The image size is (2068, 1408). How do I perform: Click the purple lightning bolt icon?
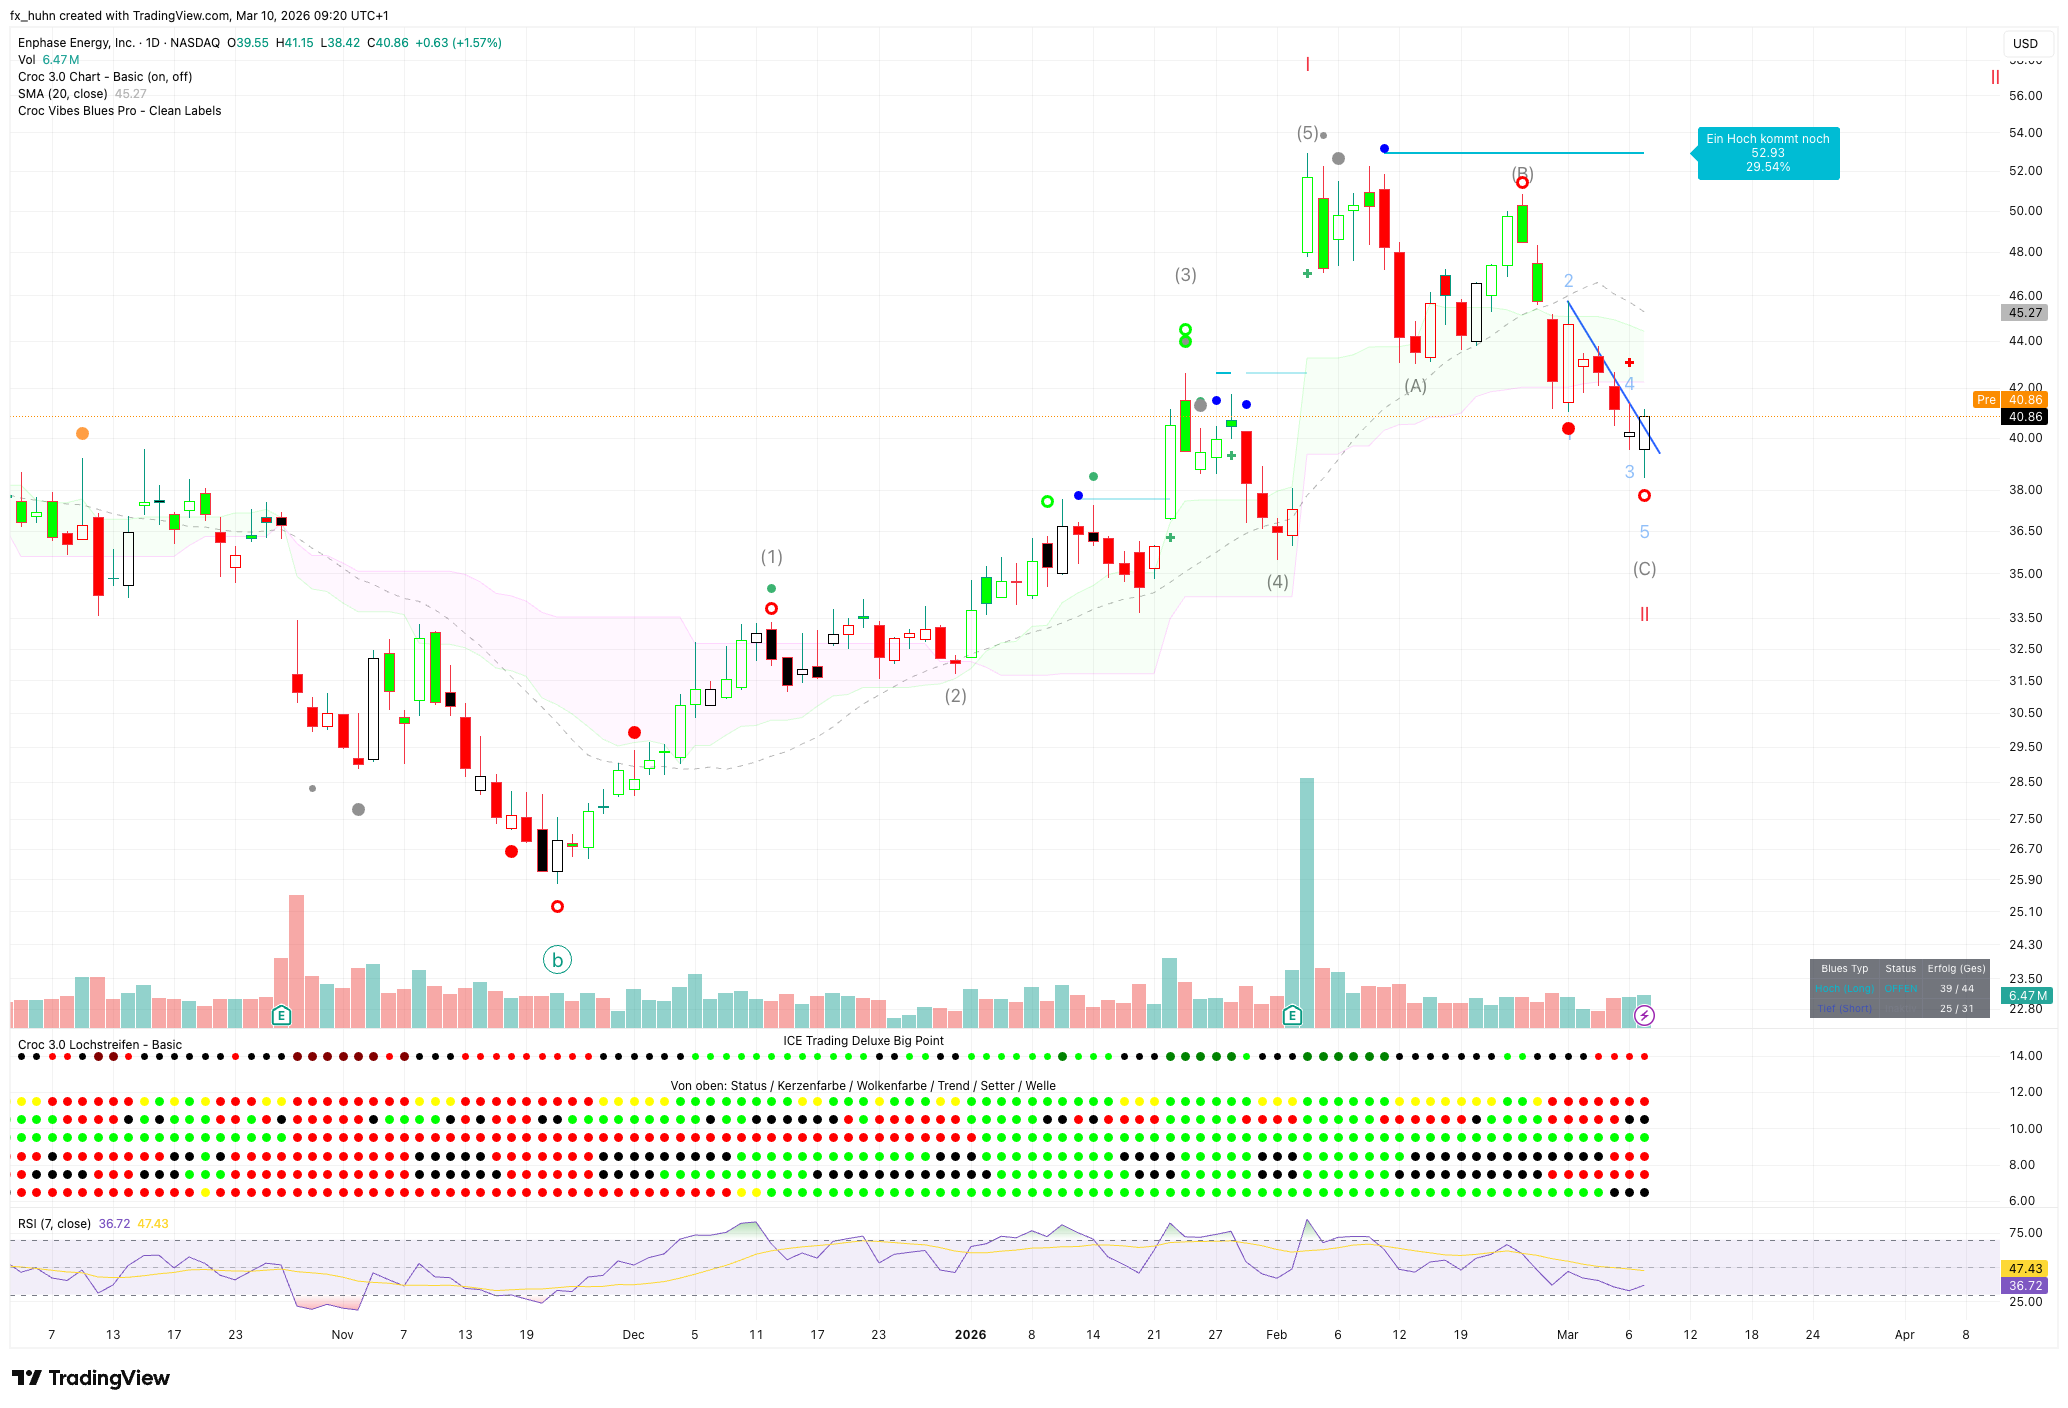click(x=1644, y=1016)
